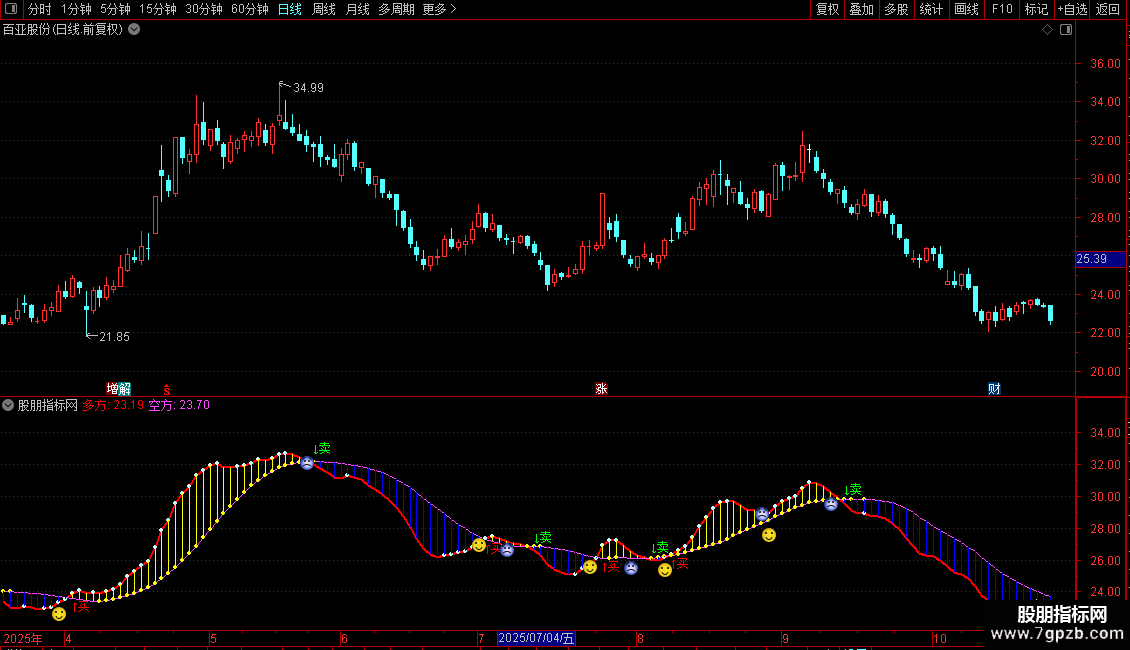Click the 2025年 axis label

tap(23, 639)
